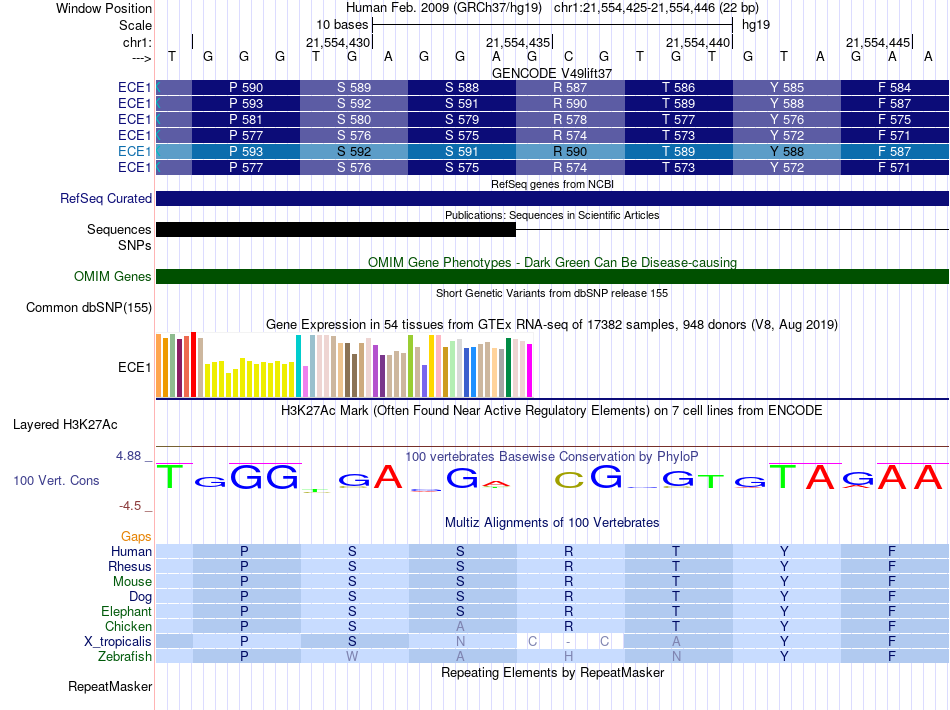Viewport: 950px width, 710px height.
Task: Click the F 584 codon in first ECE1 row
Action: tap(894, 87)
